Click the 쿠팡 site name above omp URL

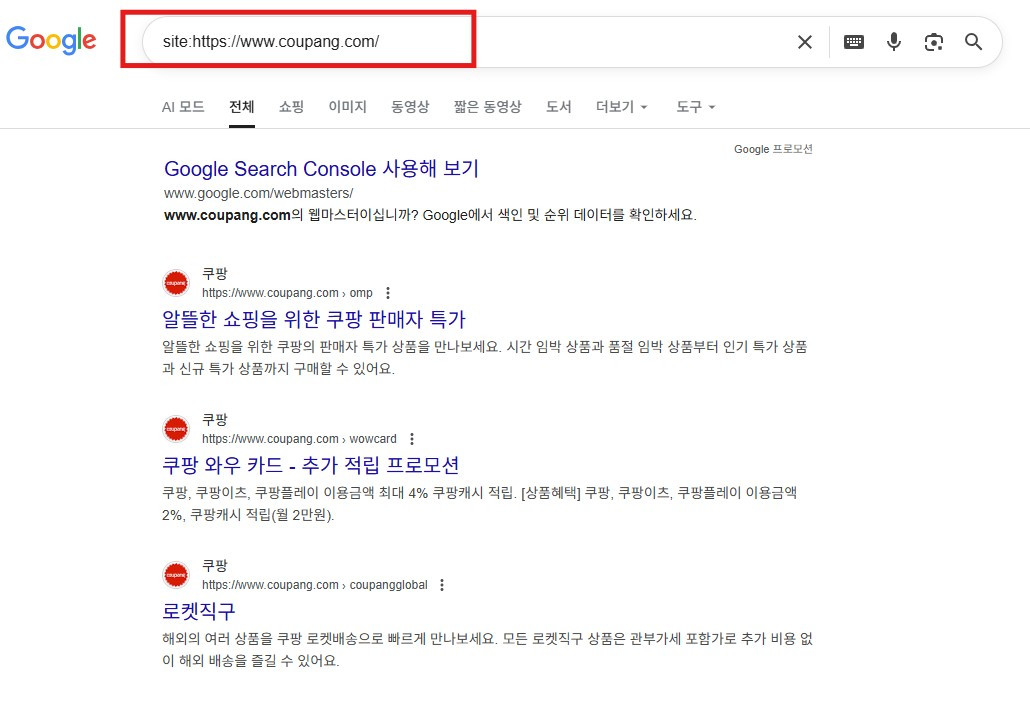214,273
